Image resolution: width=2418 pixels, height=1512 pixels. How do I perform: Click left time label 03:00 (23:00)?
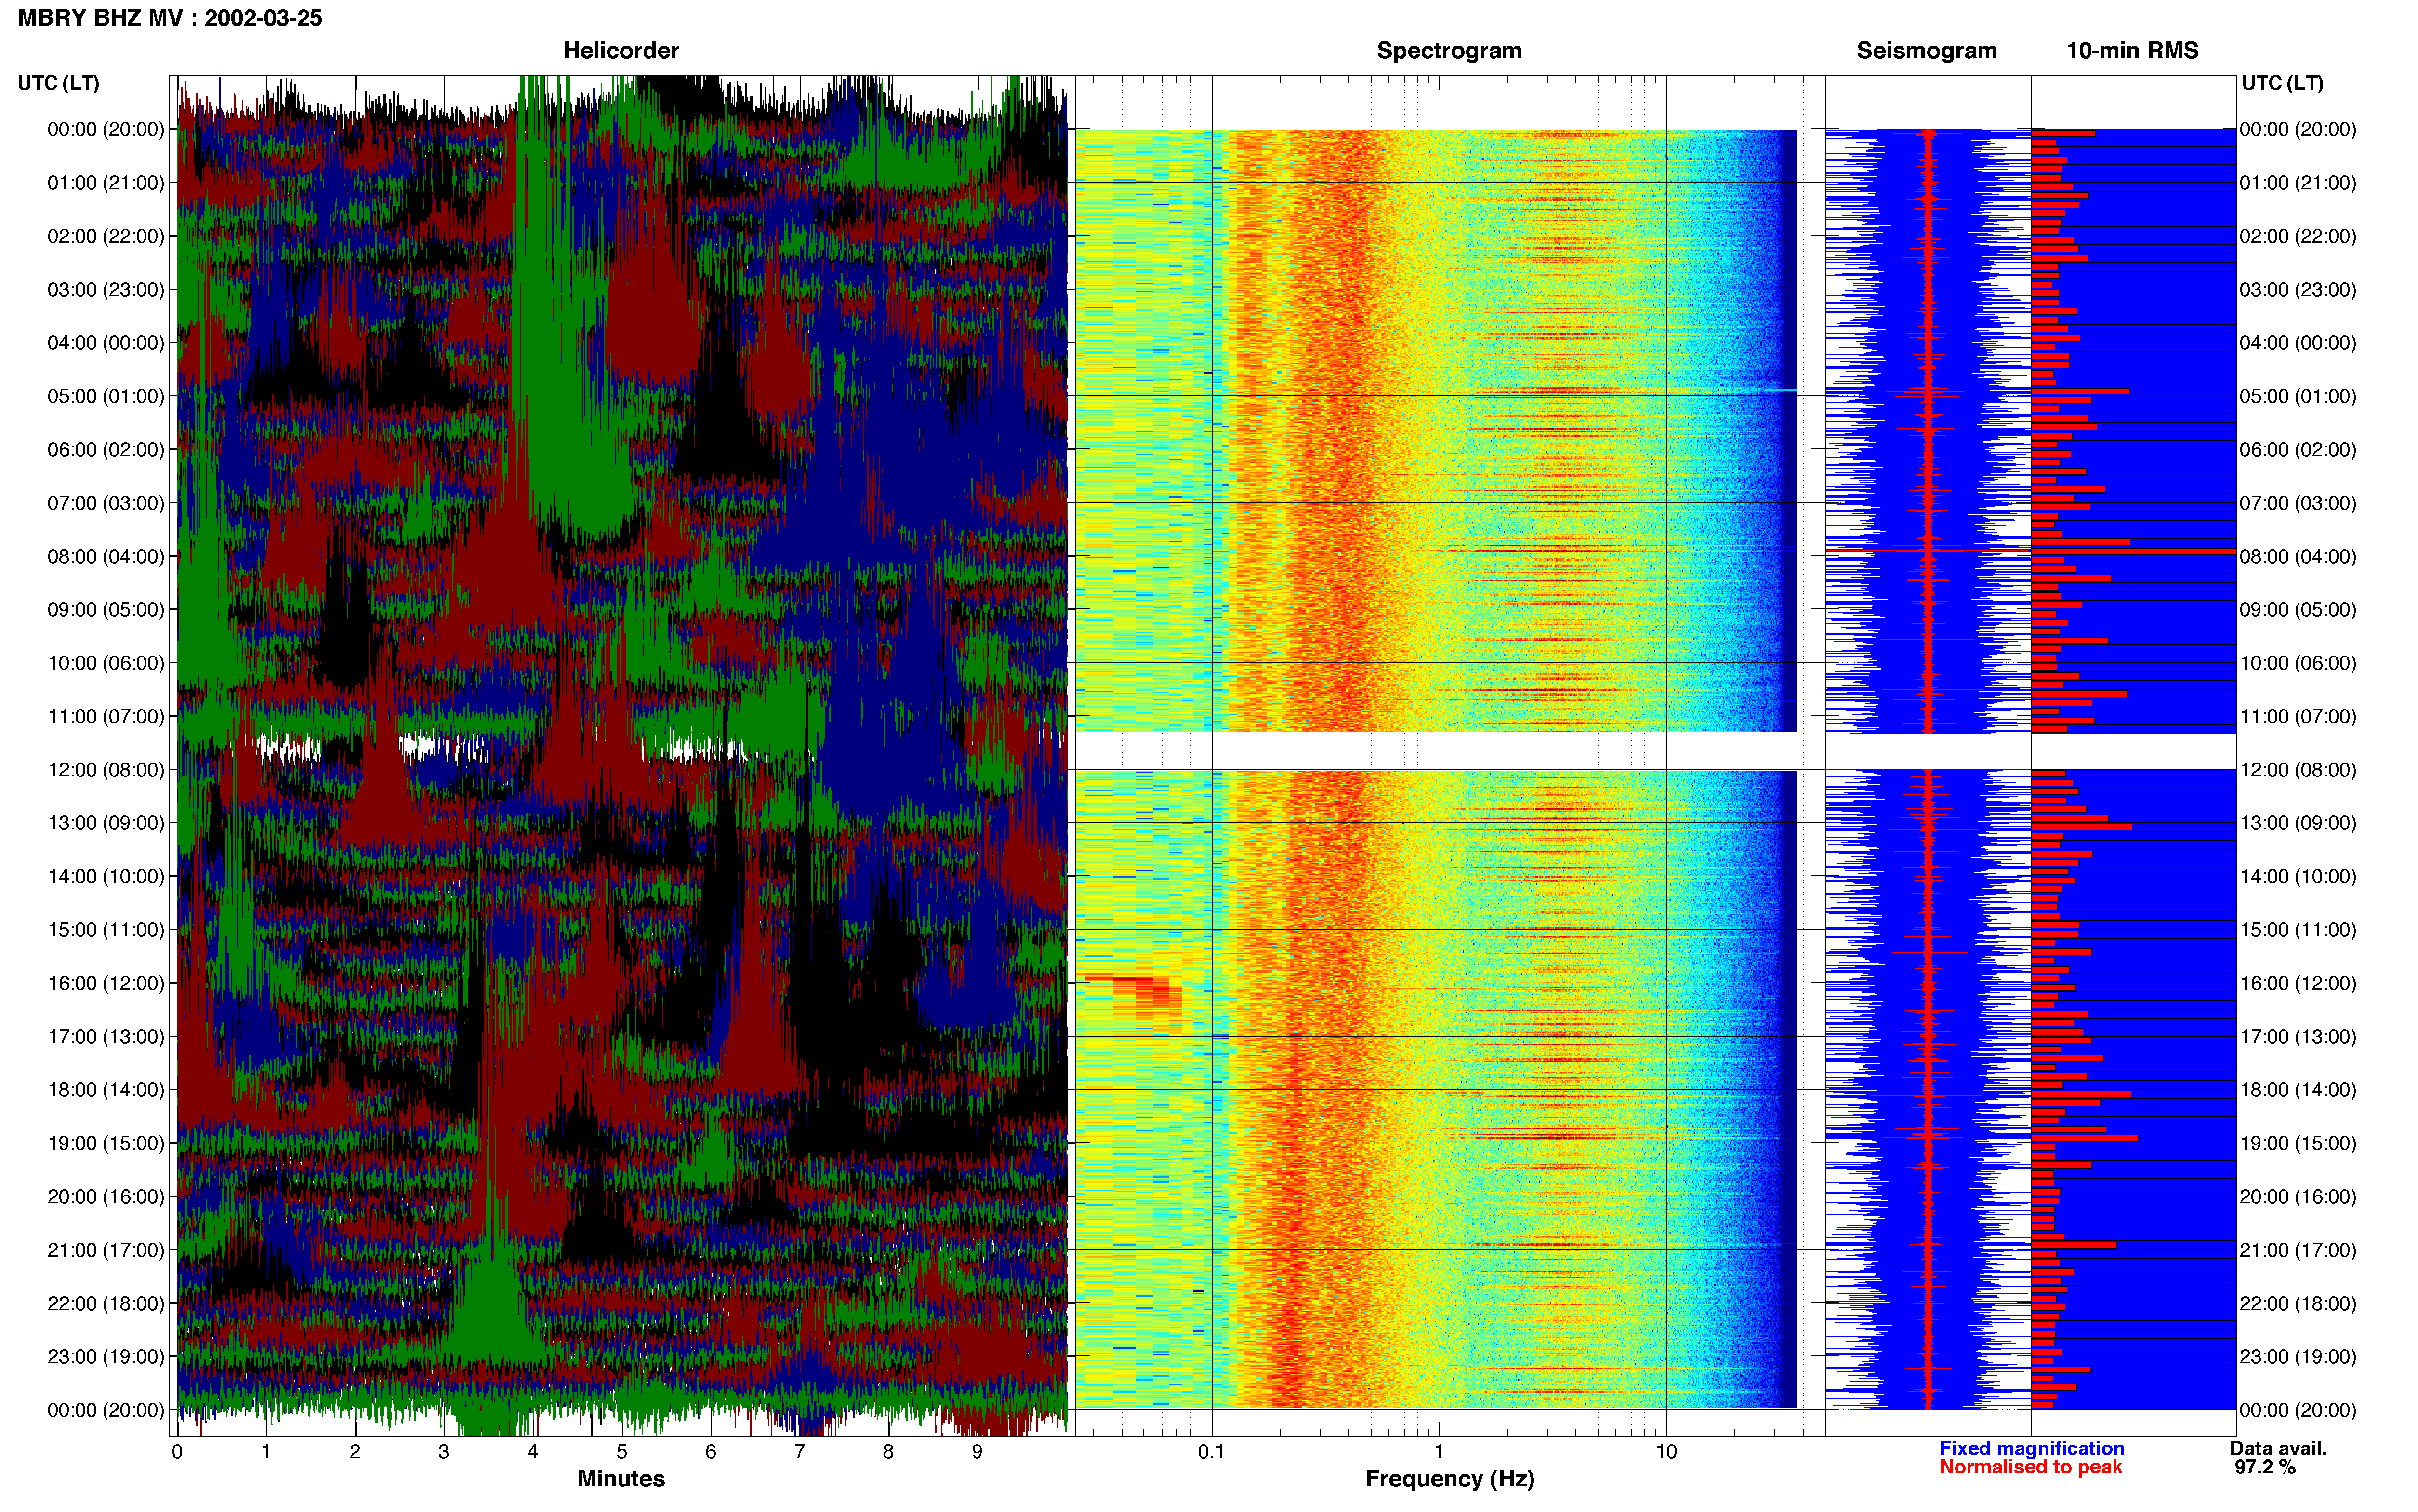pos(106,290)
